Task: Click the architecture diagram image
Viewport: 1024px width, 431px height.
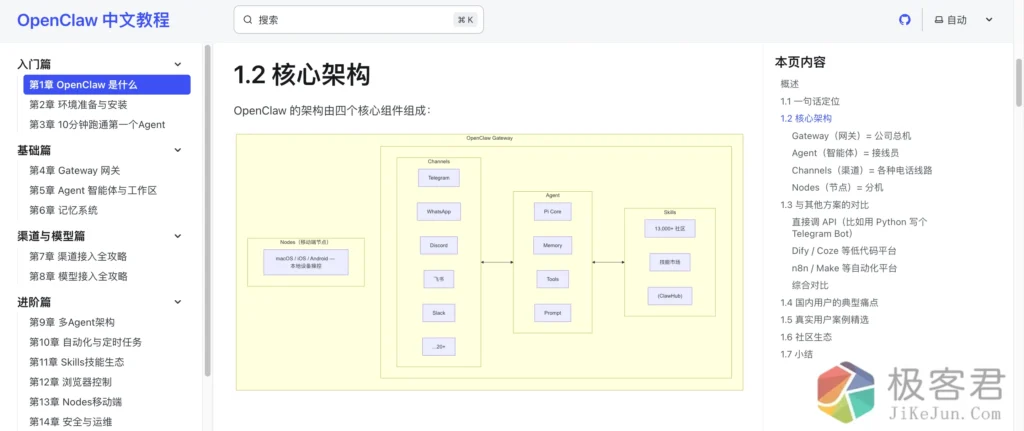Action: tap(489, 261)
